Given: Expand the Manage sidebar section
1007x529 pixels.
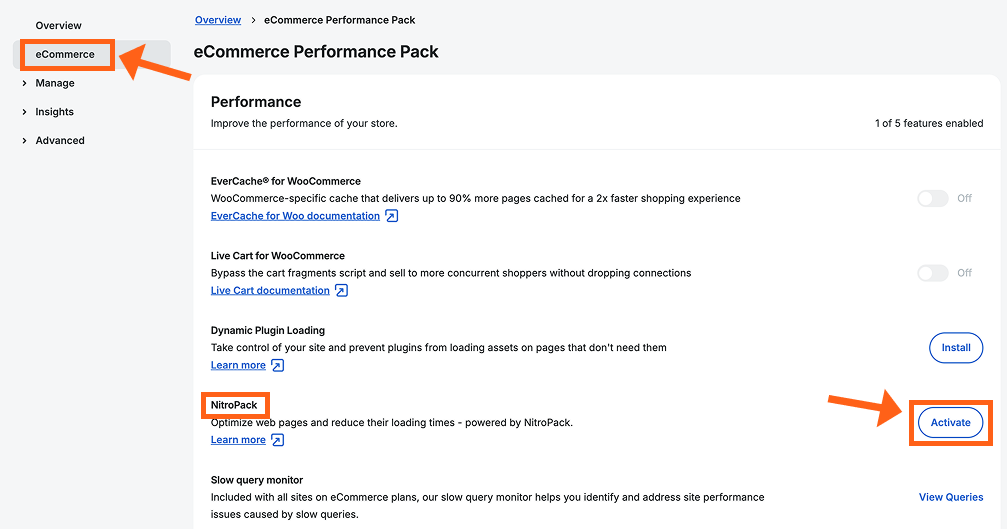Looking at the screenshot, I should [24, 83].
